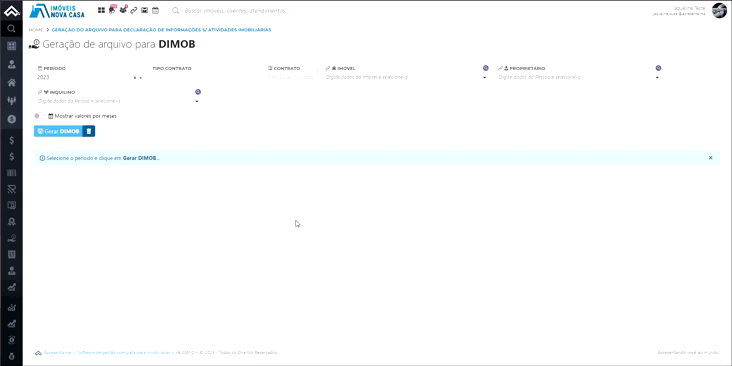Expand the Inquilino dropdown arrow
Image resolution: width=732 pixels, height=366 pixels.
197,101
